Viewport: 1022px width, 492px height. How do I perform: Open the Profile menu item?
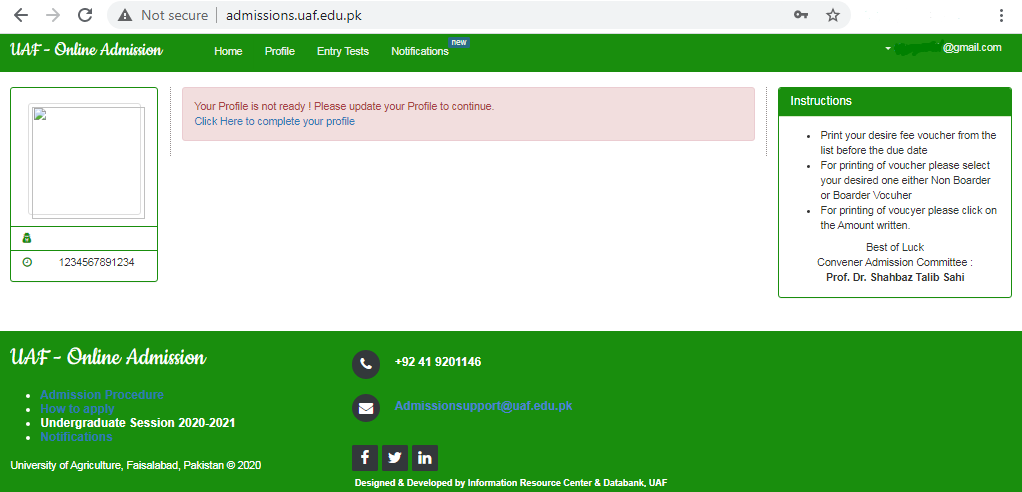280,51
